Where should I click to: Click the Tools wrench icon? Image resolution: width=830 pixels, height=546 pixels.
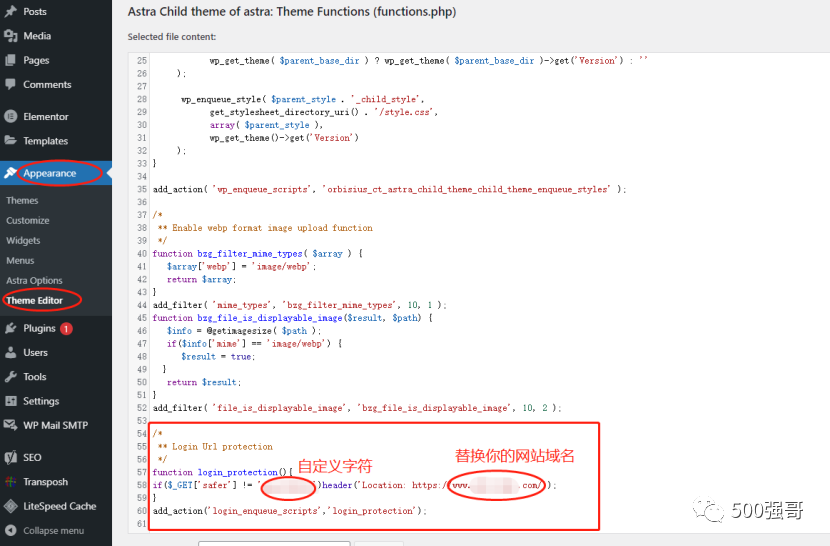click(x=11, y=377)
